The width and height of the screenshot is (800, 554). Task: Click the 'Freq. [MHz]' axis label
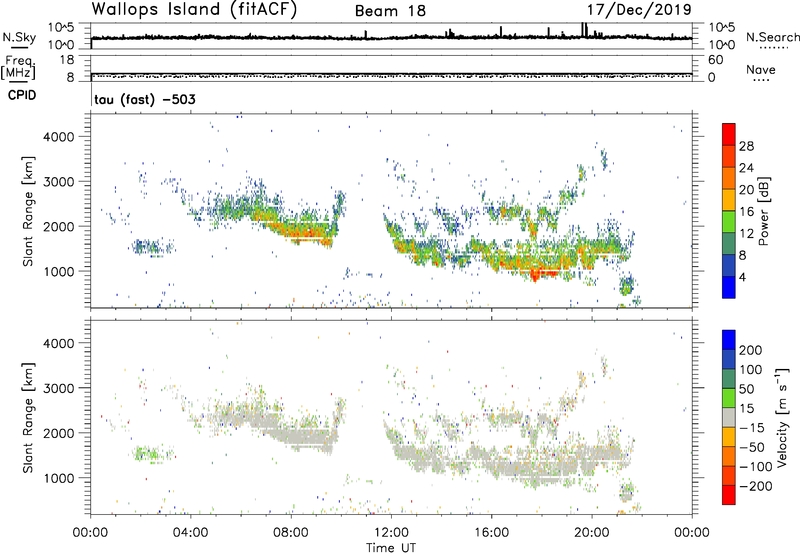(x=18, y=67)
